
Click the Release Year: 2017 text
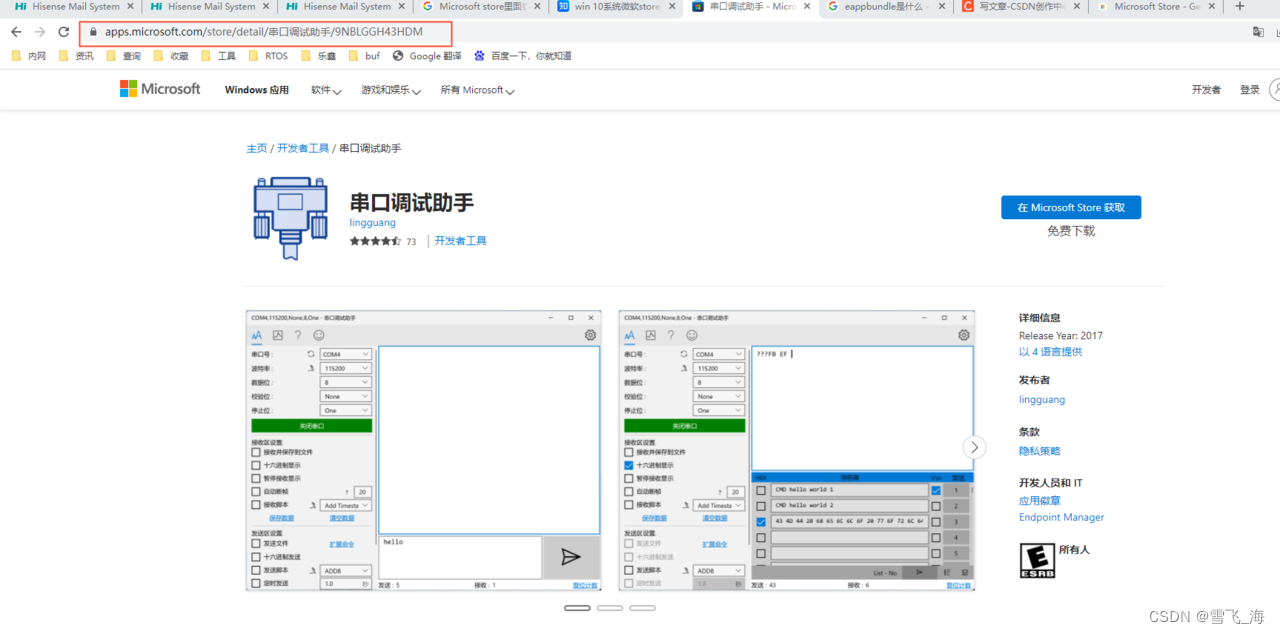tap(1061, 335)
